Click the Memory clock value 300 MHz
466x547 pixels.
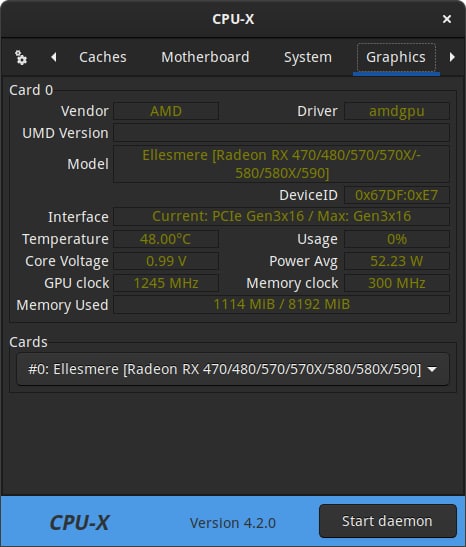click(x=397, y=283)
